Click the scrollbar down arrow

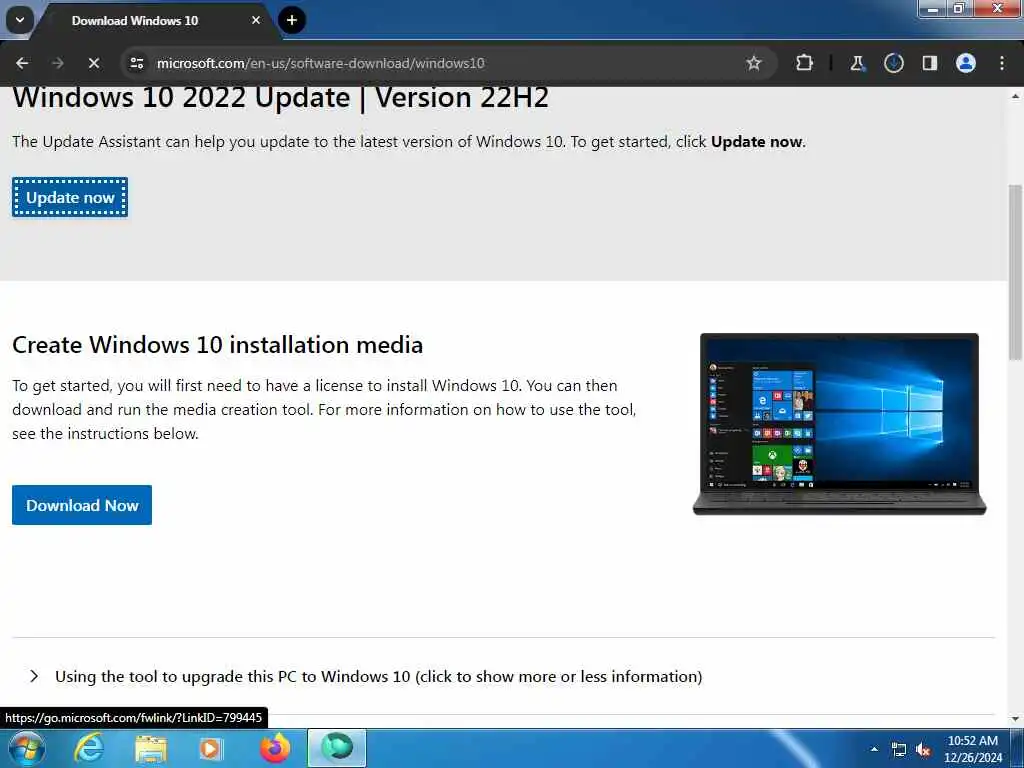(1015, 719)
